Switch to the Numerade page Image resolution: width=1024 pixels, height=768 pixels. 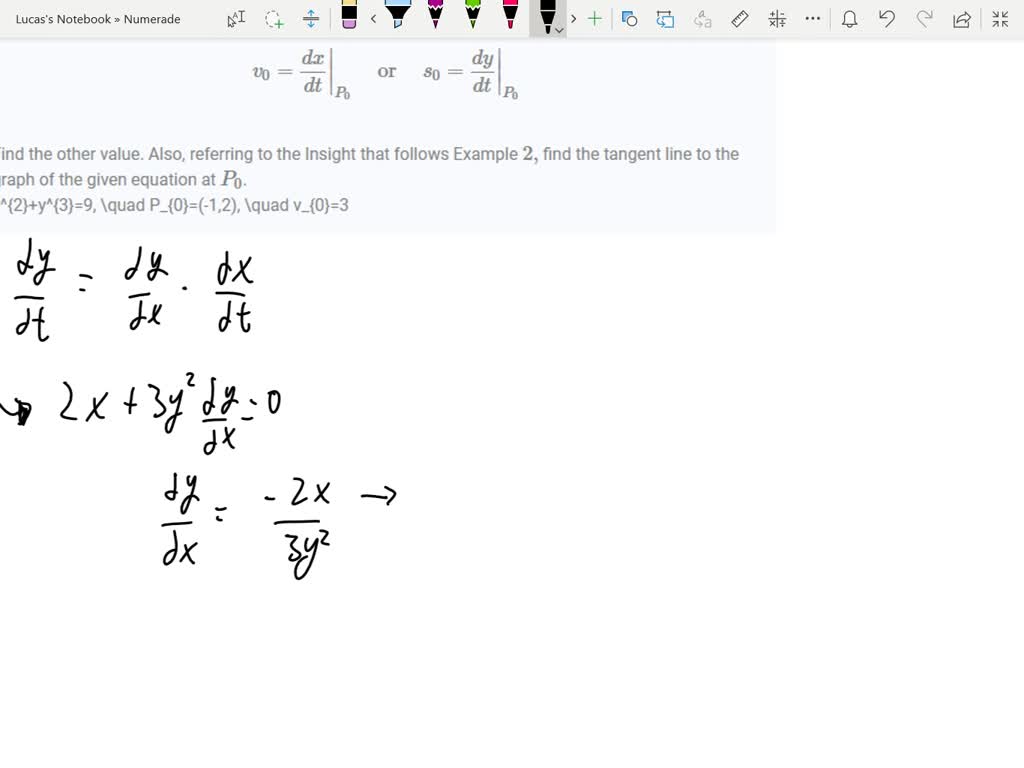click(x=151, y=18)
